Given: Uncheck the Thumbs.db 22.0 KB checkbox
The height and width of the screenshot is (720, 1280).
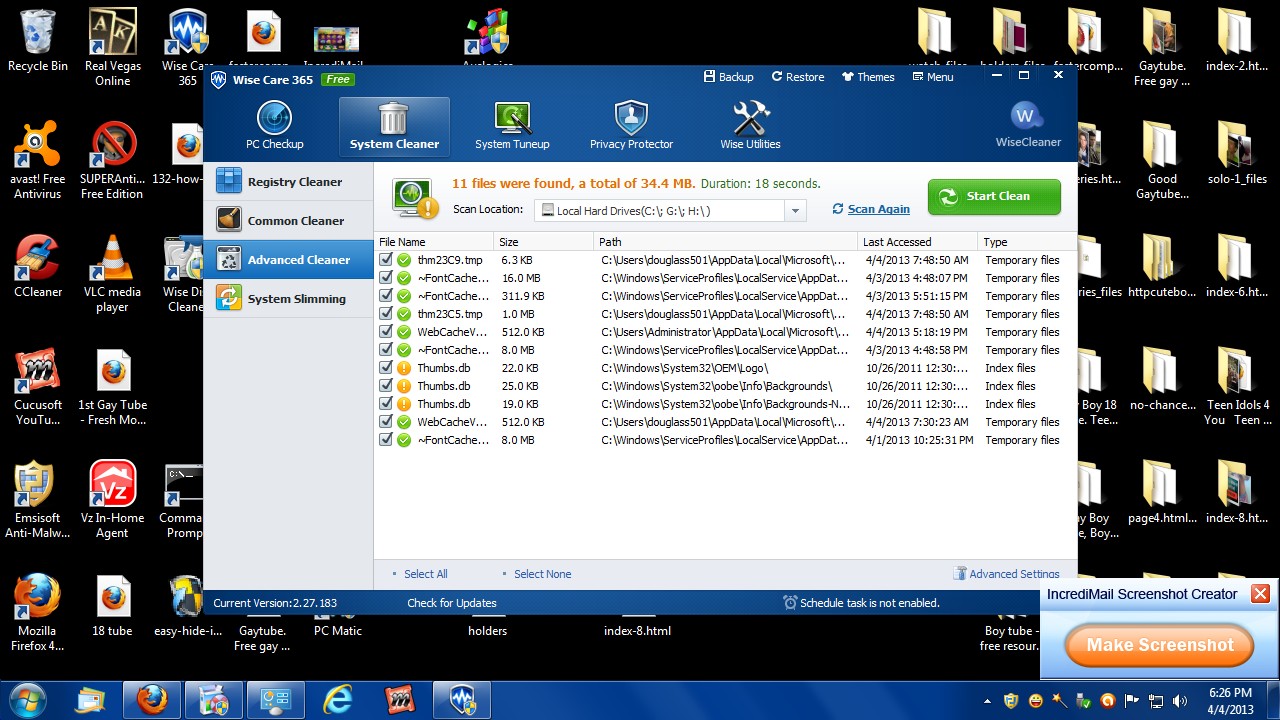Looking at the screenshot, I should coord(386,368).
